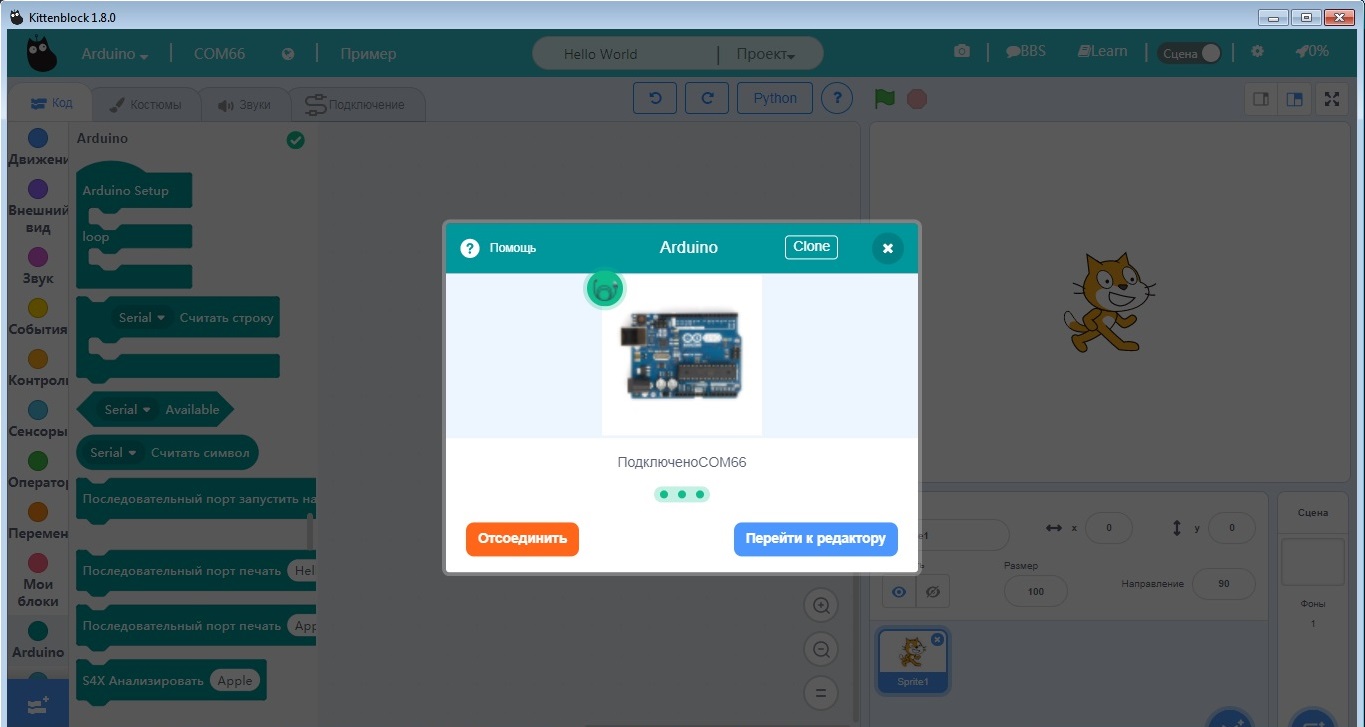Switch to Python code view

(775, 98)
